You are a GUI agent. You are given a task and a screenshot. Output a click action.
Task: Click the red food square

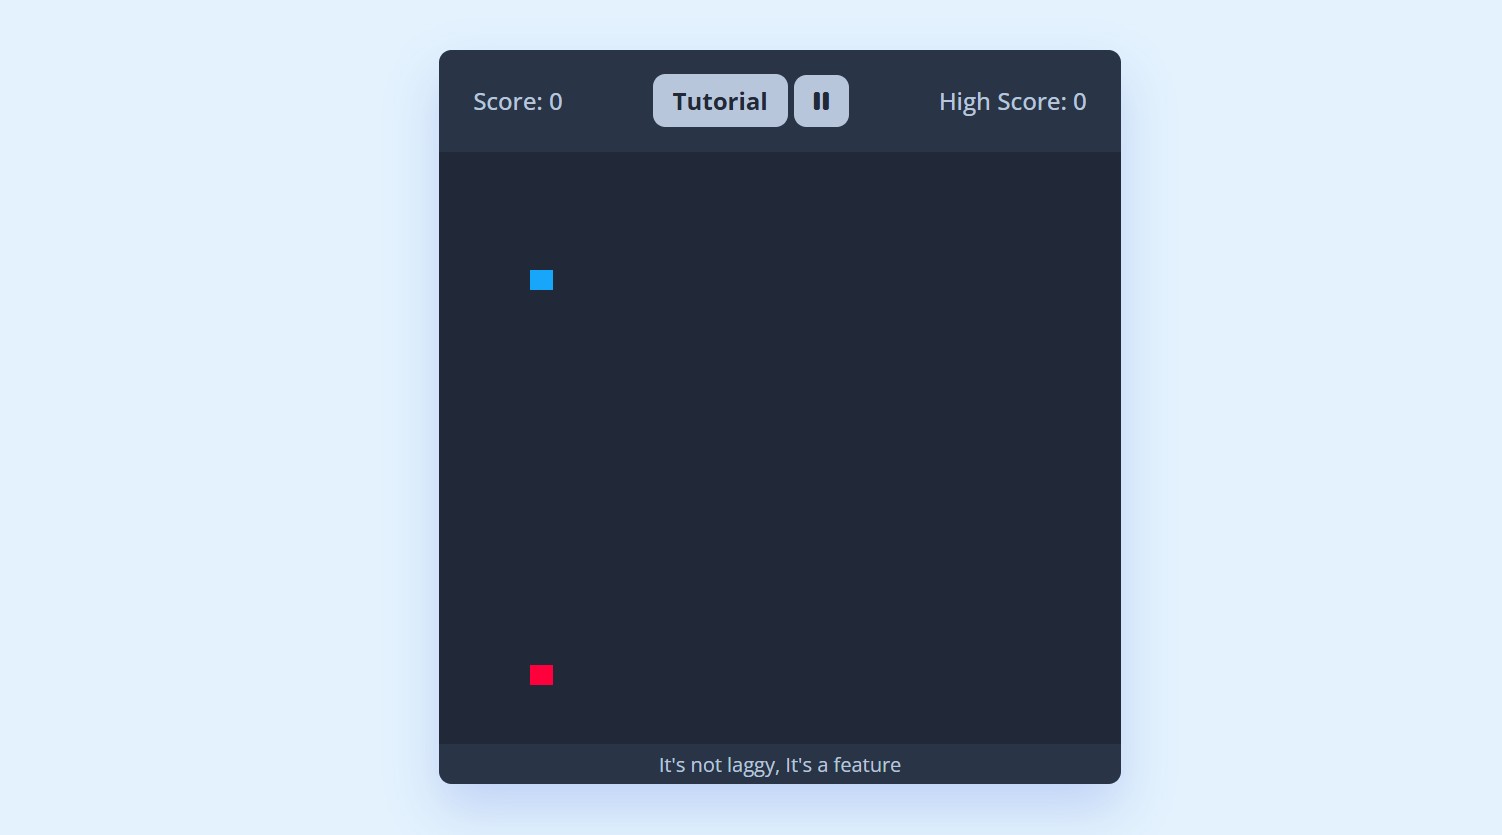tap(541, 675)
